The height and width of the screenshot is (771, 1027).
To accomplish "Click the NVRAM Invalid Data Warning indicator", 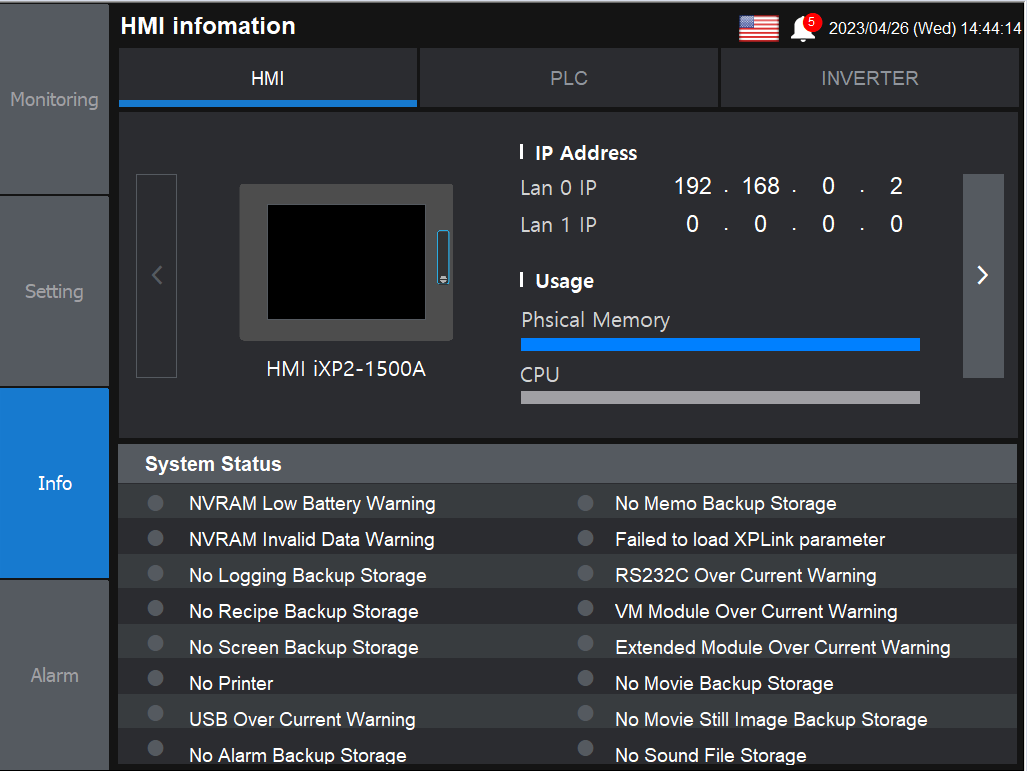I will click(155, 538).
